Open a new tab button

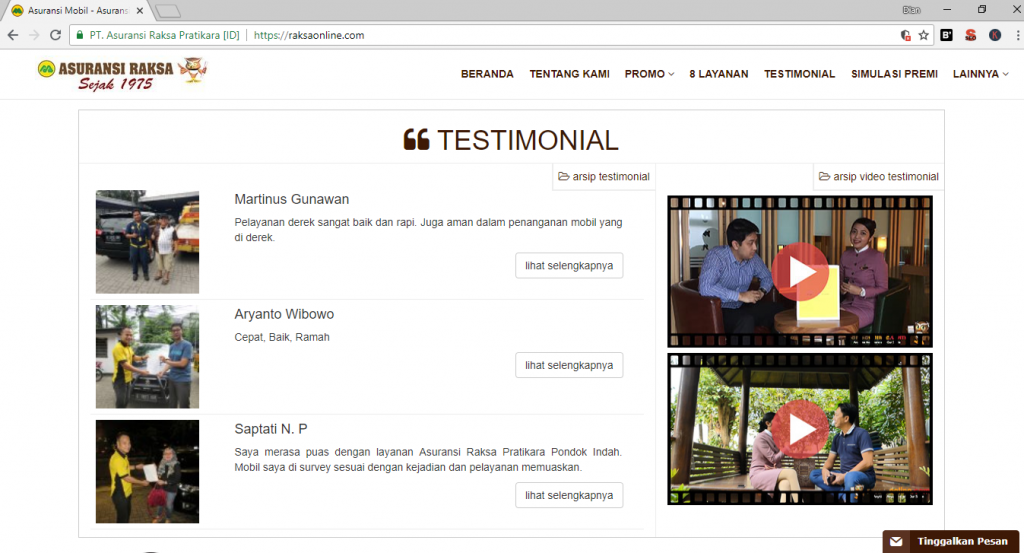click(168, 11)
